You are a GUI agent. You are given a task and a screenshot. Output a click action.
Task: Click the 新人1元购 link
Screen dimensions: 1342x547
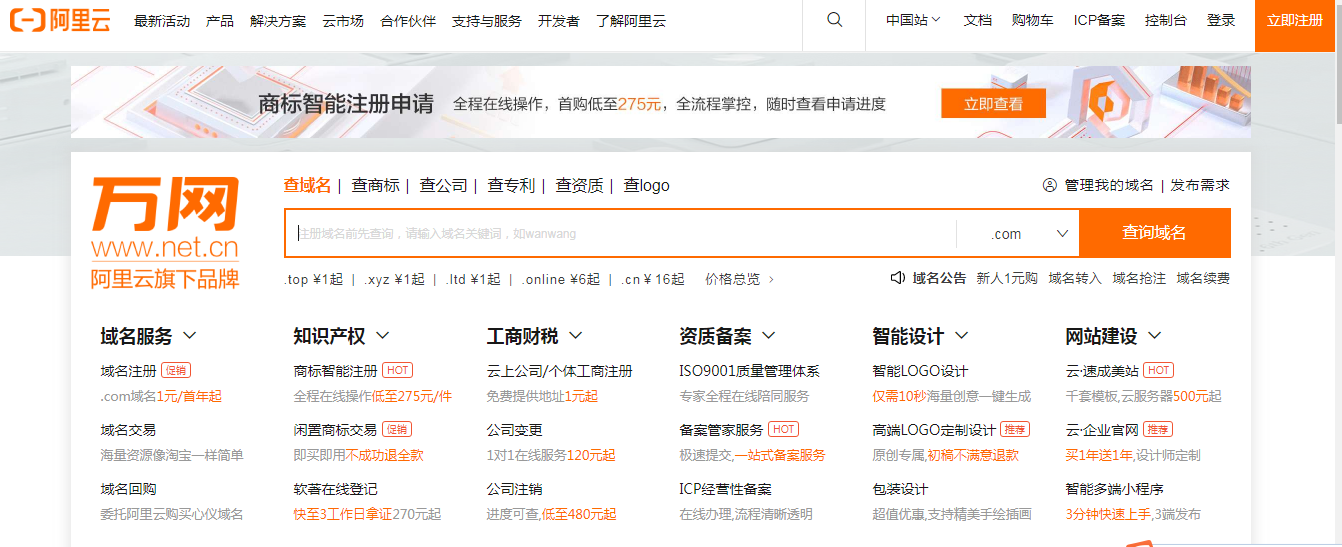[1007, 278]
